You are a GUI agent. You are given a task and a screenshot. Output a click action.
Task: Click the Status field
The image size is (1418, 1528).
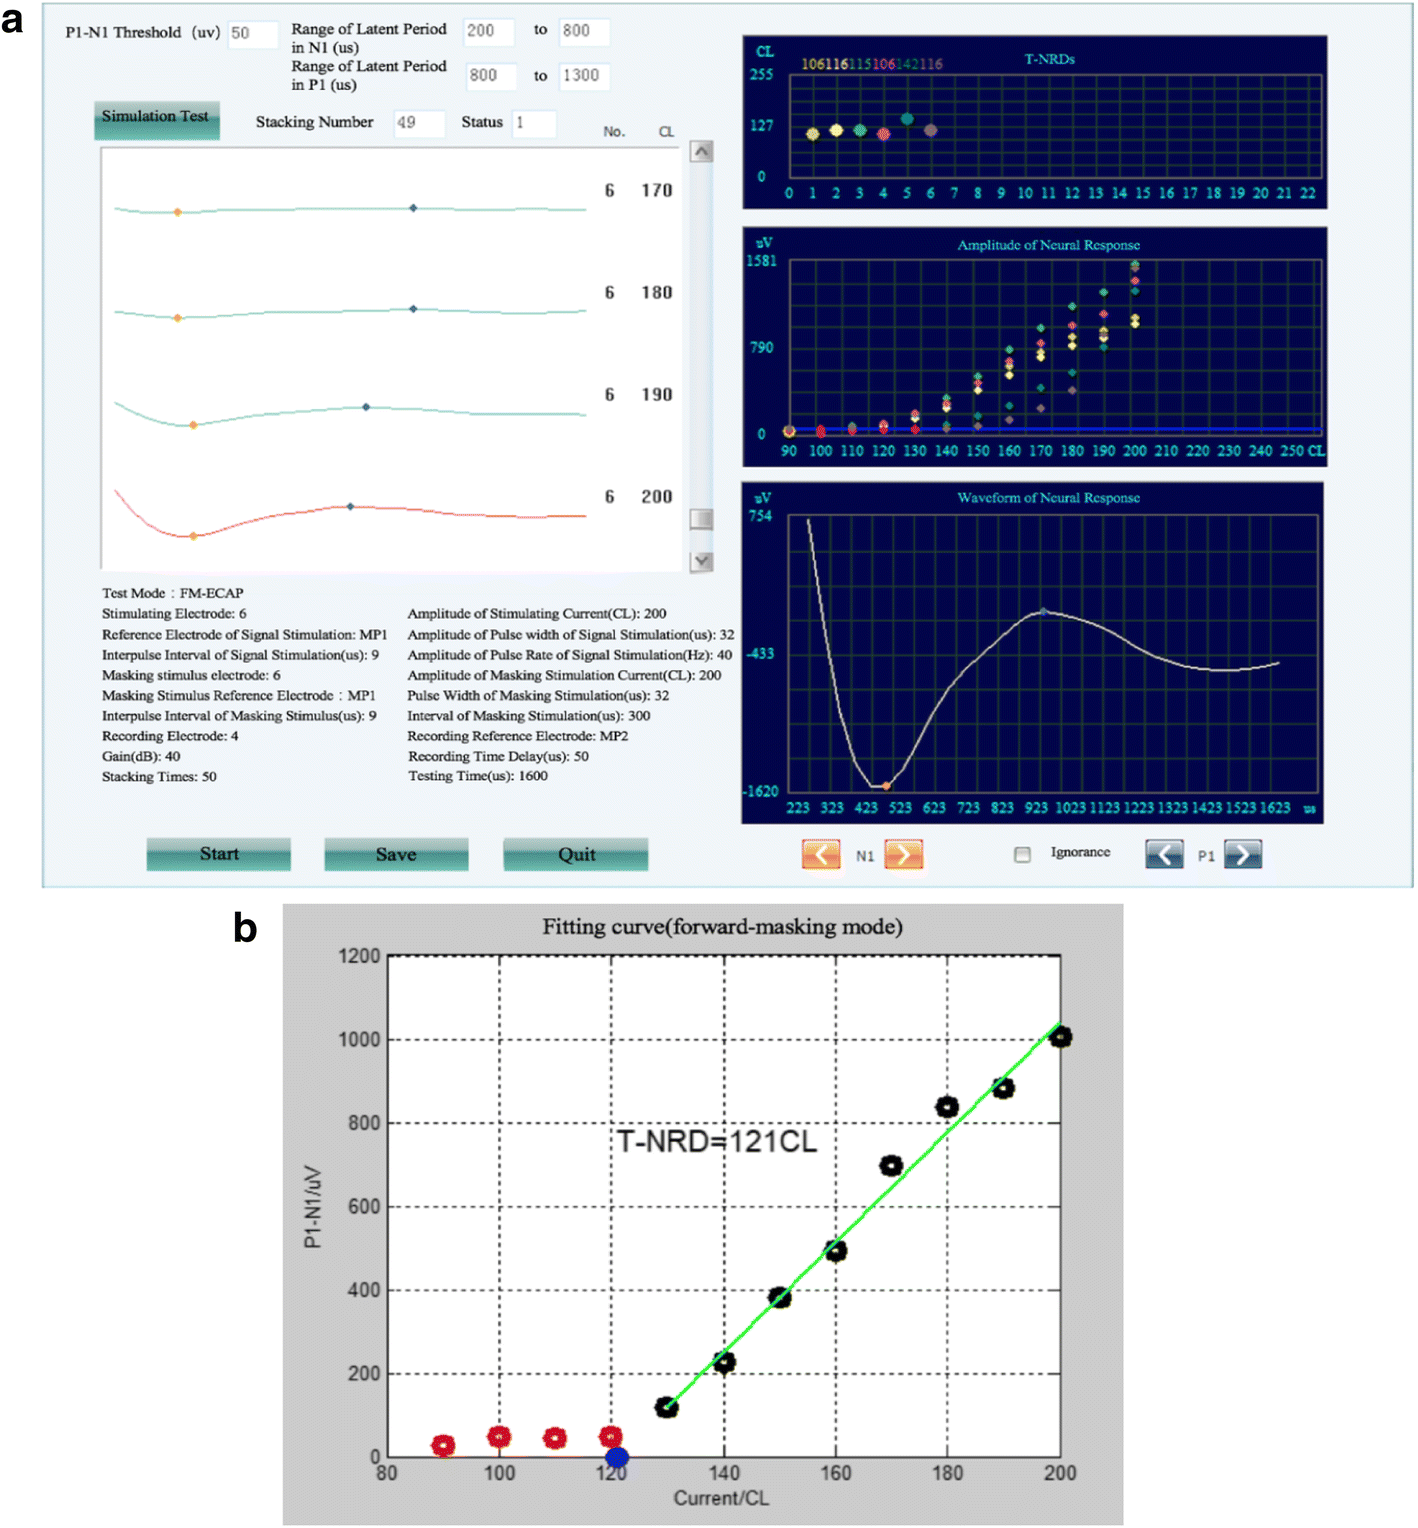coord(534,123)
